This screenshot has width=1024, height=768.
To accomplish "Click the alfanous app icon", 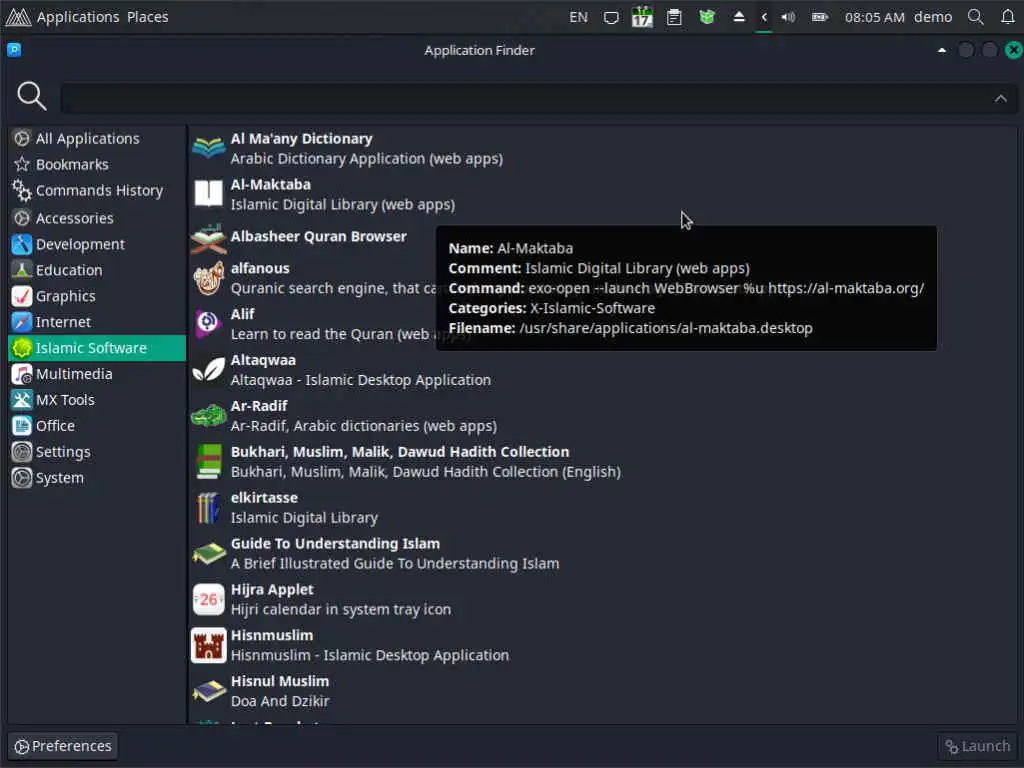I will [208, 278].
